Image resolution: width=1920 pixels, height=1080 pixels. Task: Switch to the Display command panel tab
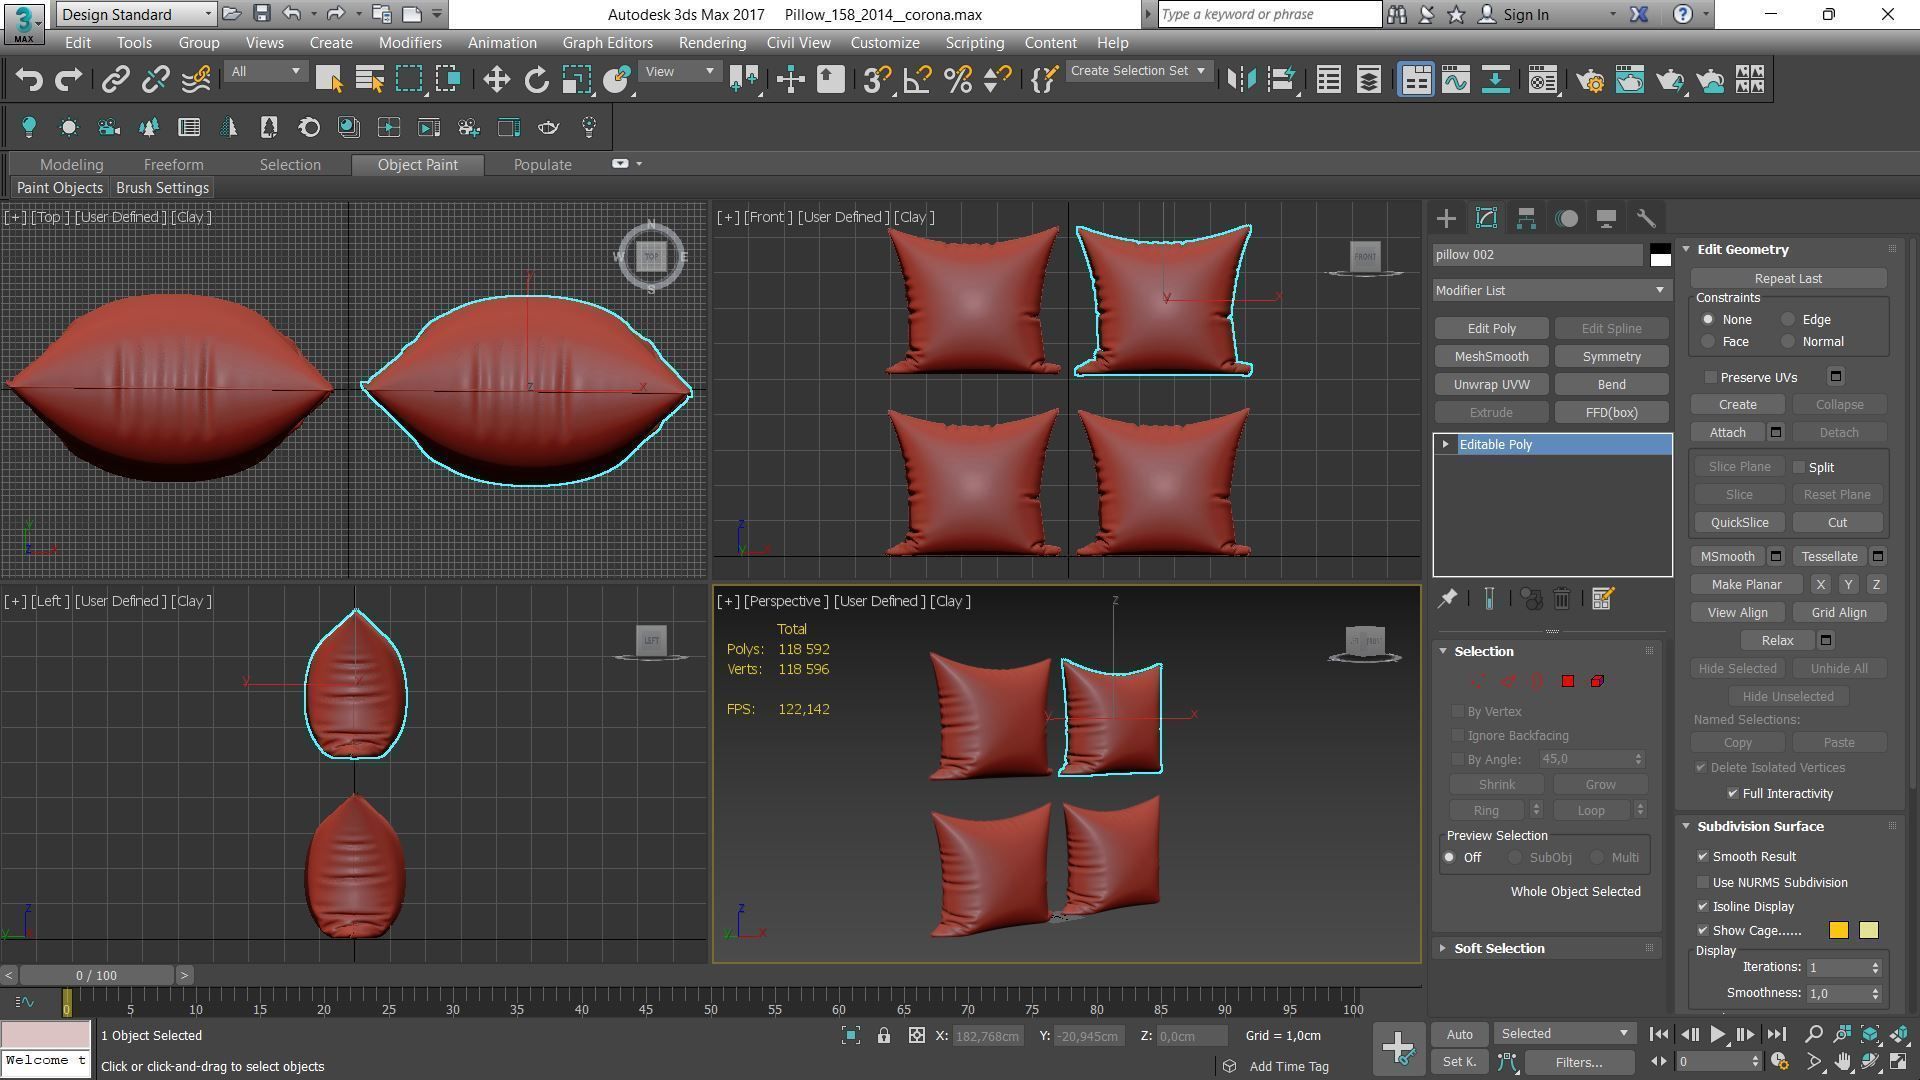(x=1606, y=218)
